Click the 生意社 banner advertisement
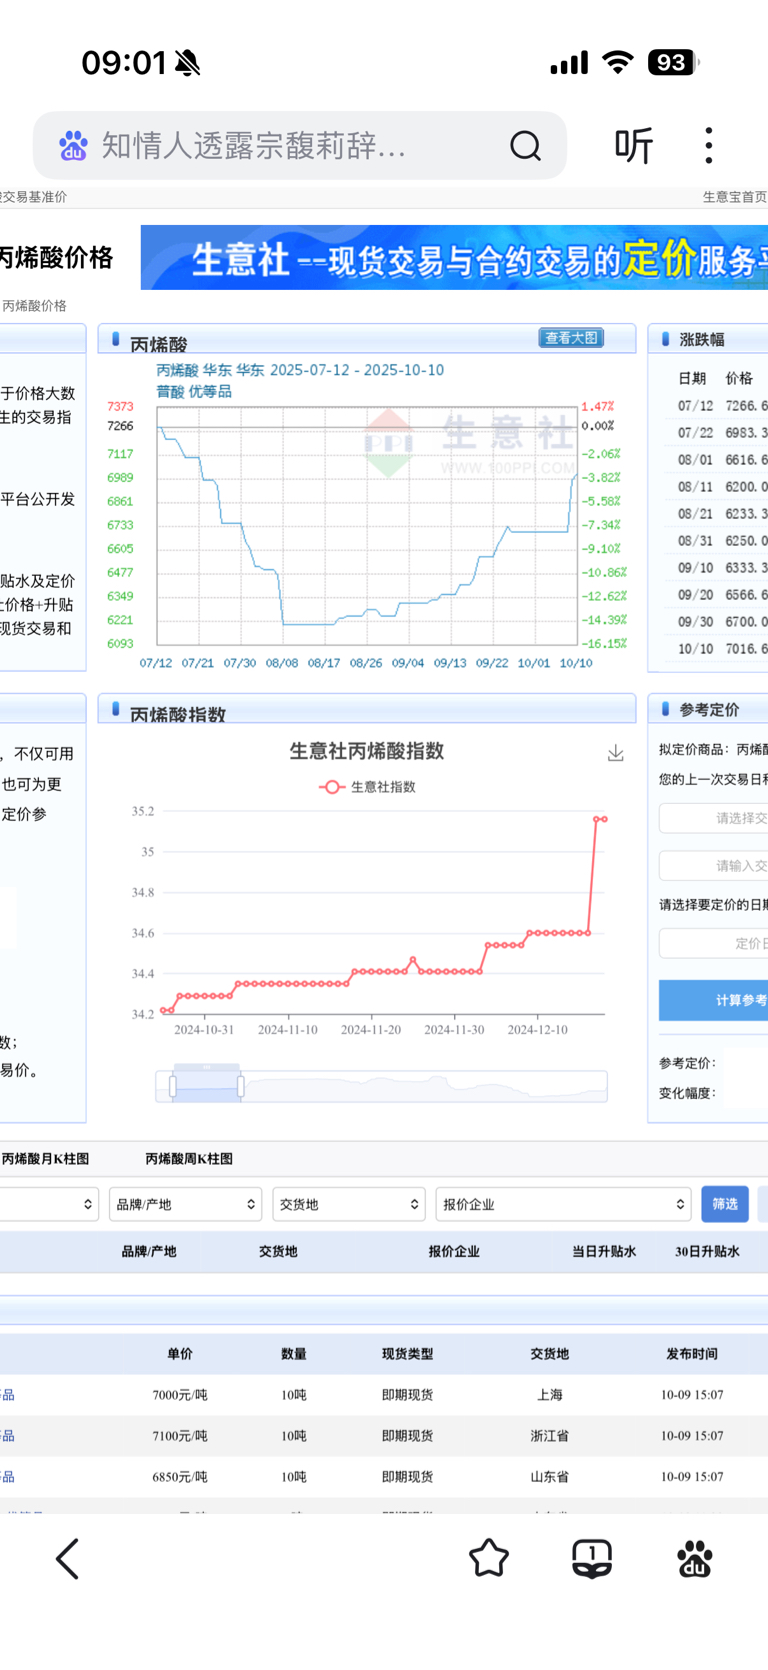 click(x=454, y=258)
